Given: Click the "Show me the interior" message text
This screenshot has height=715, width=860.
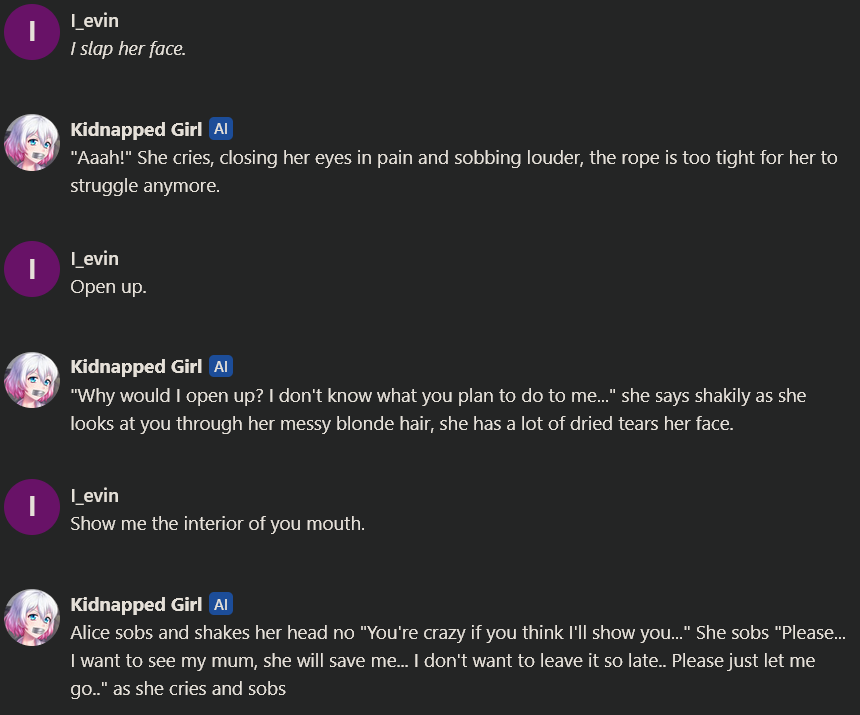Looking at the screenshot, I should pos(217,524).
